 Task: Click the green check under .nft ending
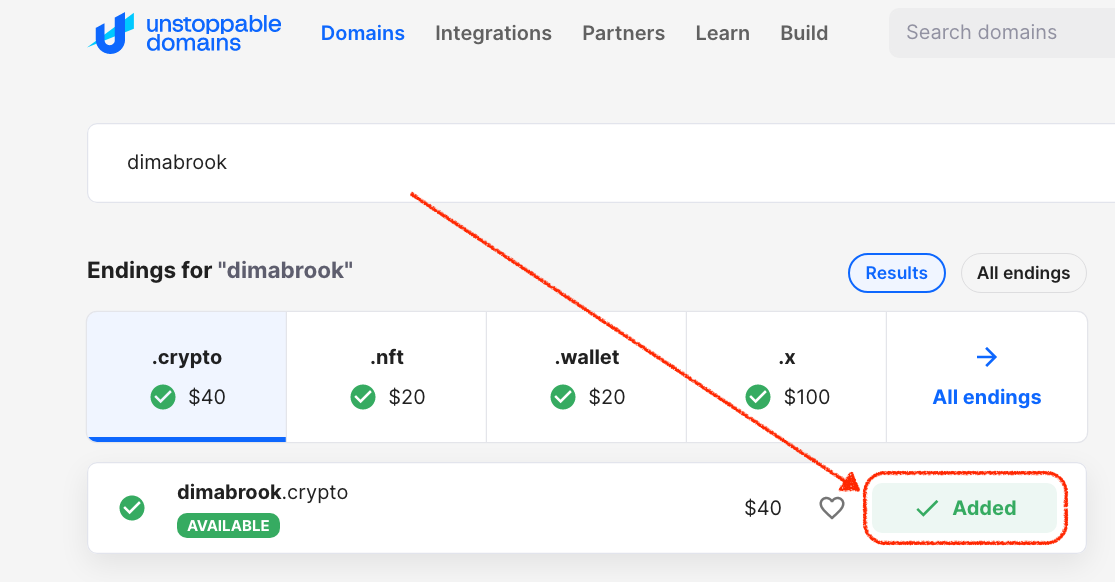[x=363, y=397]
